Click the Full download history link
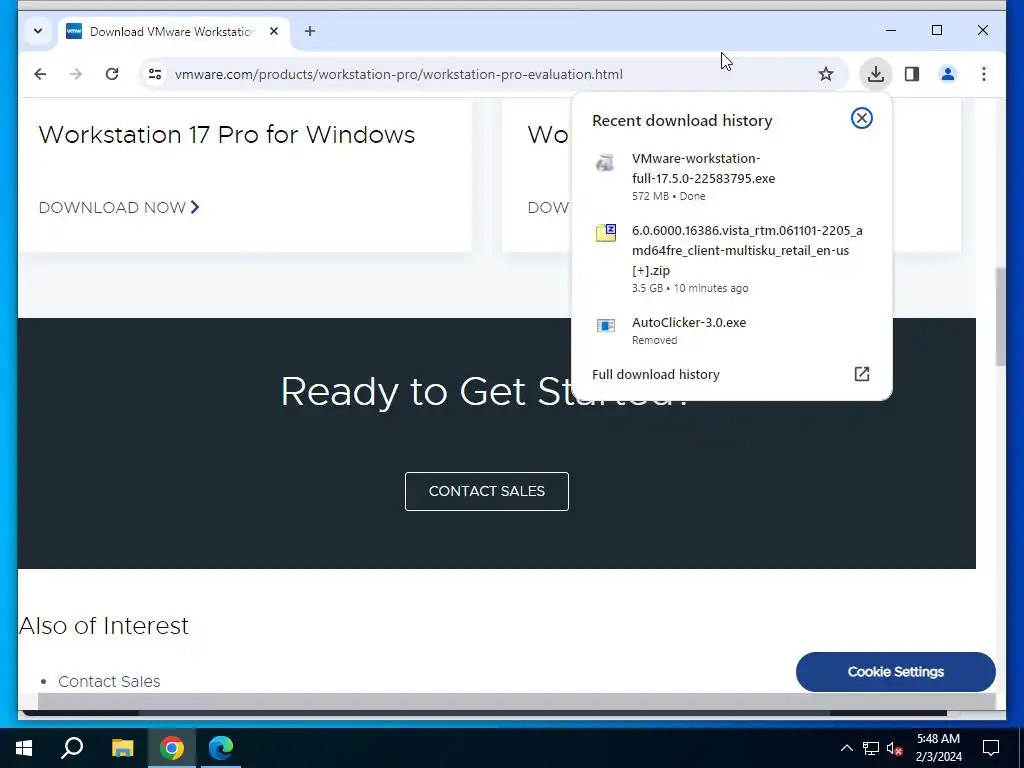 (x=656, y=375)
